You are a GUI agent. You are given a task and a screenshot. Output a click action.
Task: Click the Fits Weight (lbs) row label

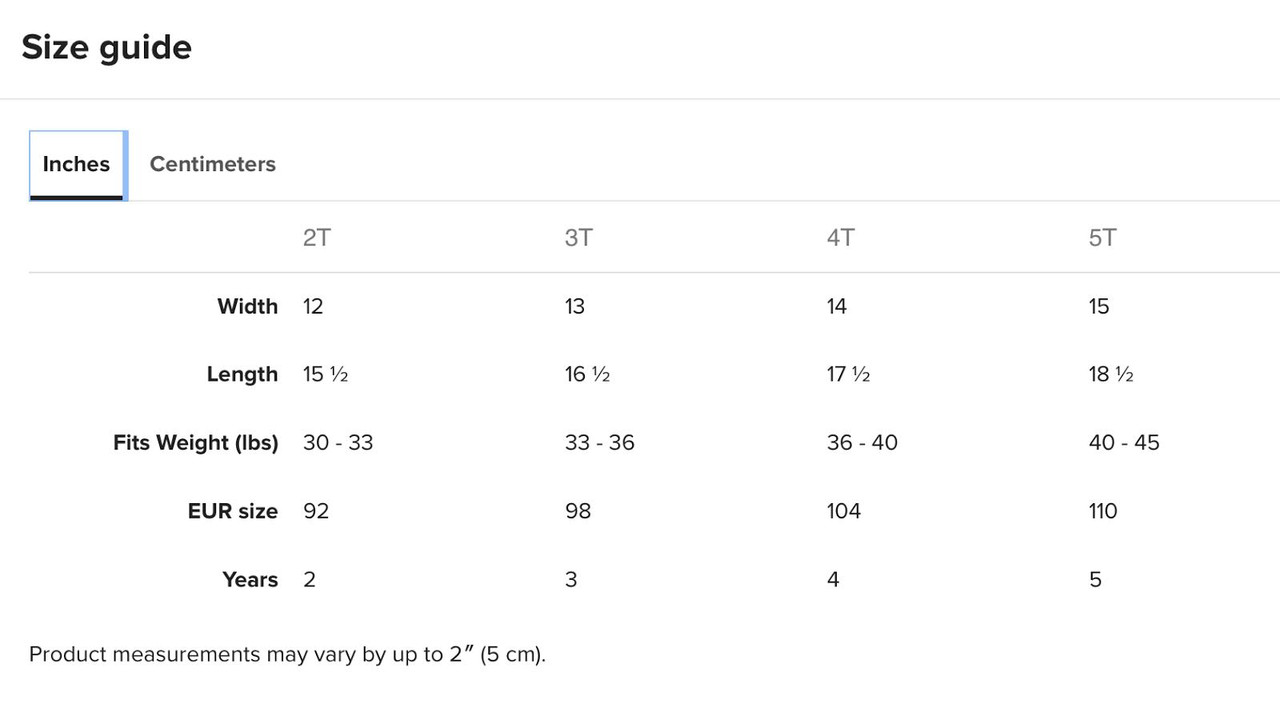point(195,443)
